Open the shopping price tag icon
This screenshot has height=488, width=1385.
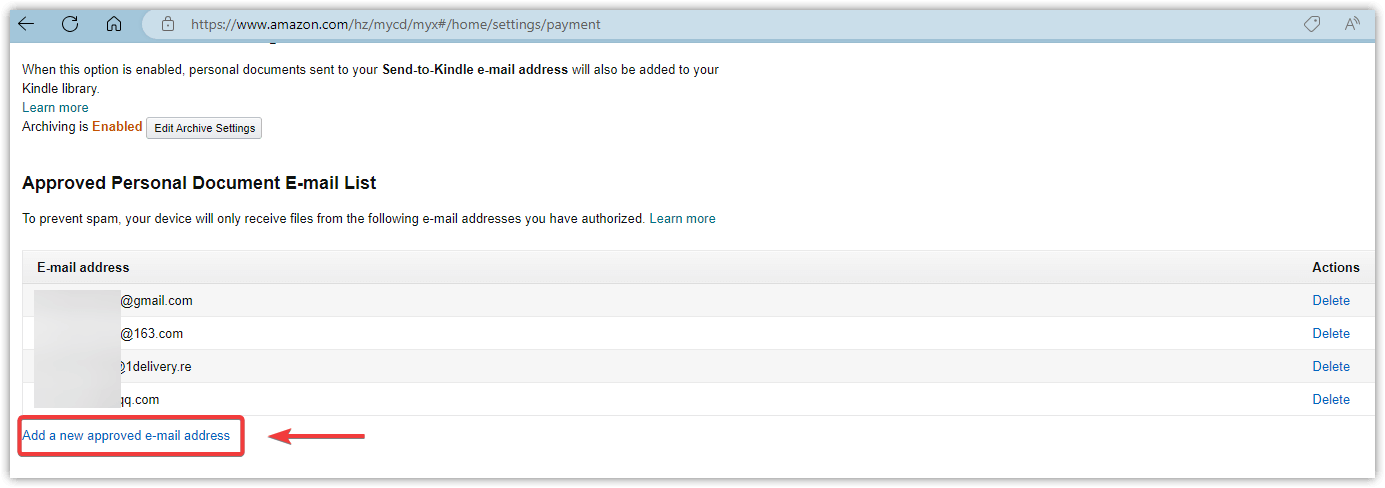pos(1312,24)
